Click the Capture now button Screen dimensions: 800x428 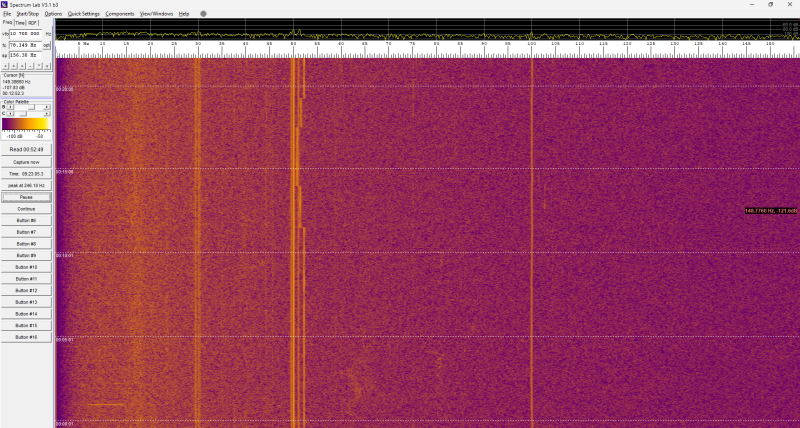[x=26, y=162]
